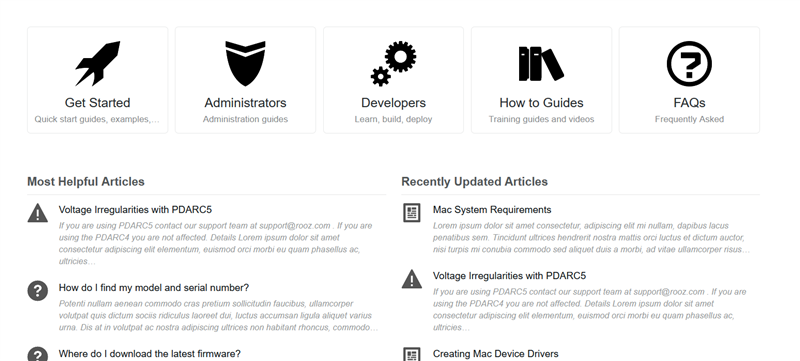Click warning icon beside Voltage Irregularities in Recently Updated
Screen dimensions: 800x361
[412, 279]
